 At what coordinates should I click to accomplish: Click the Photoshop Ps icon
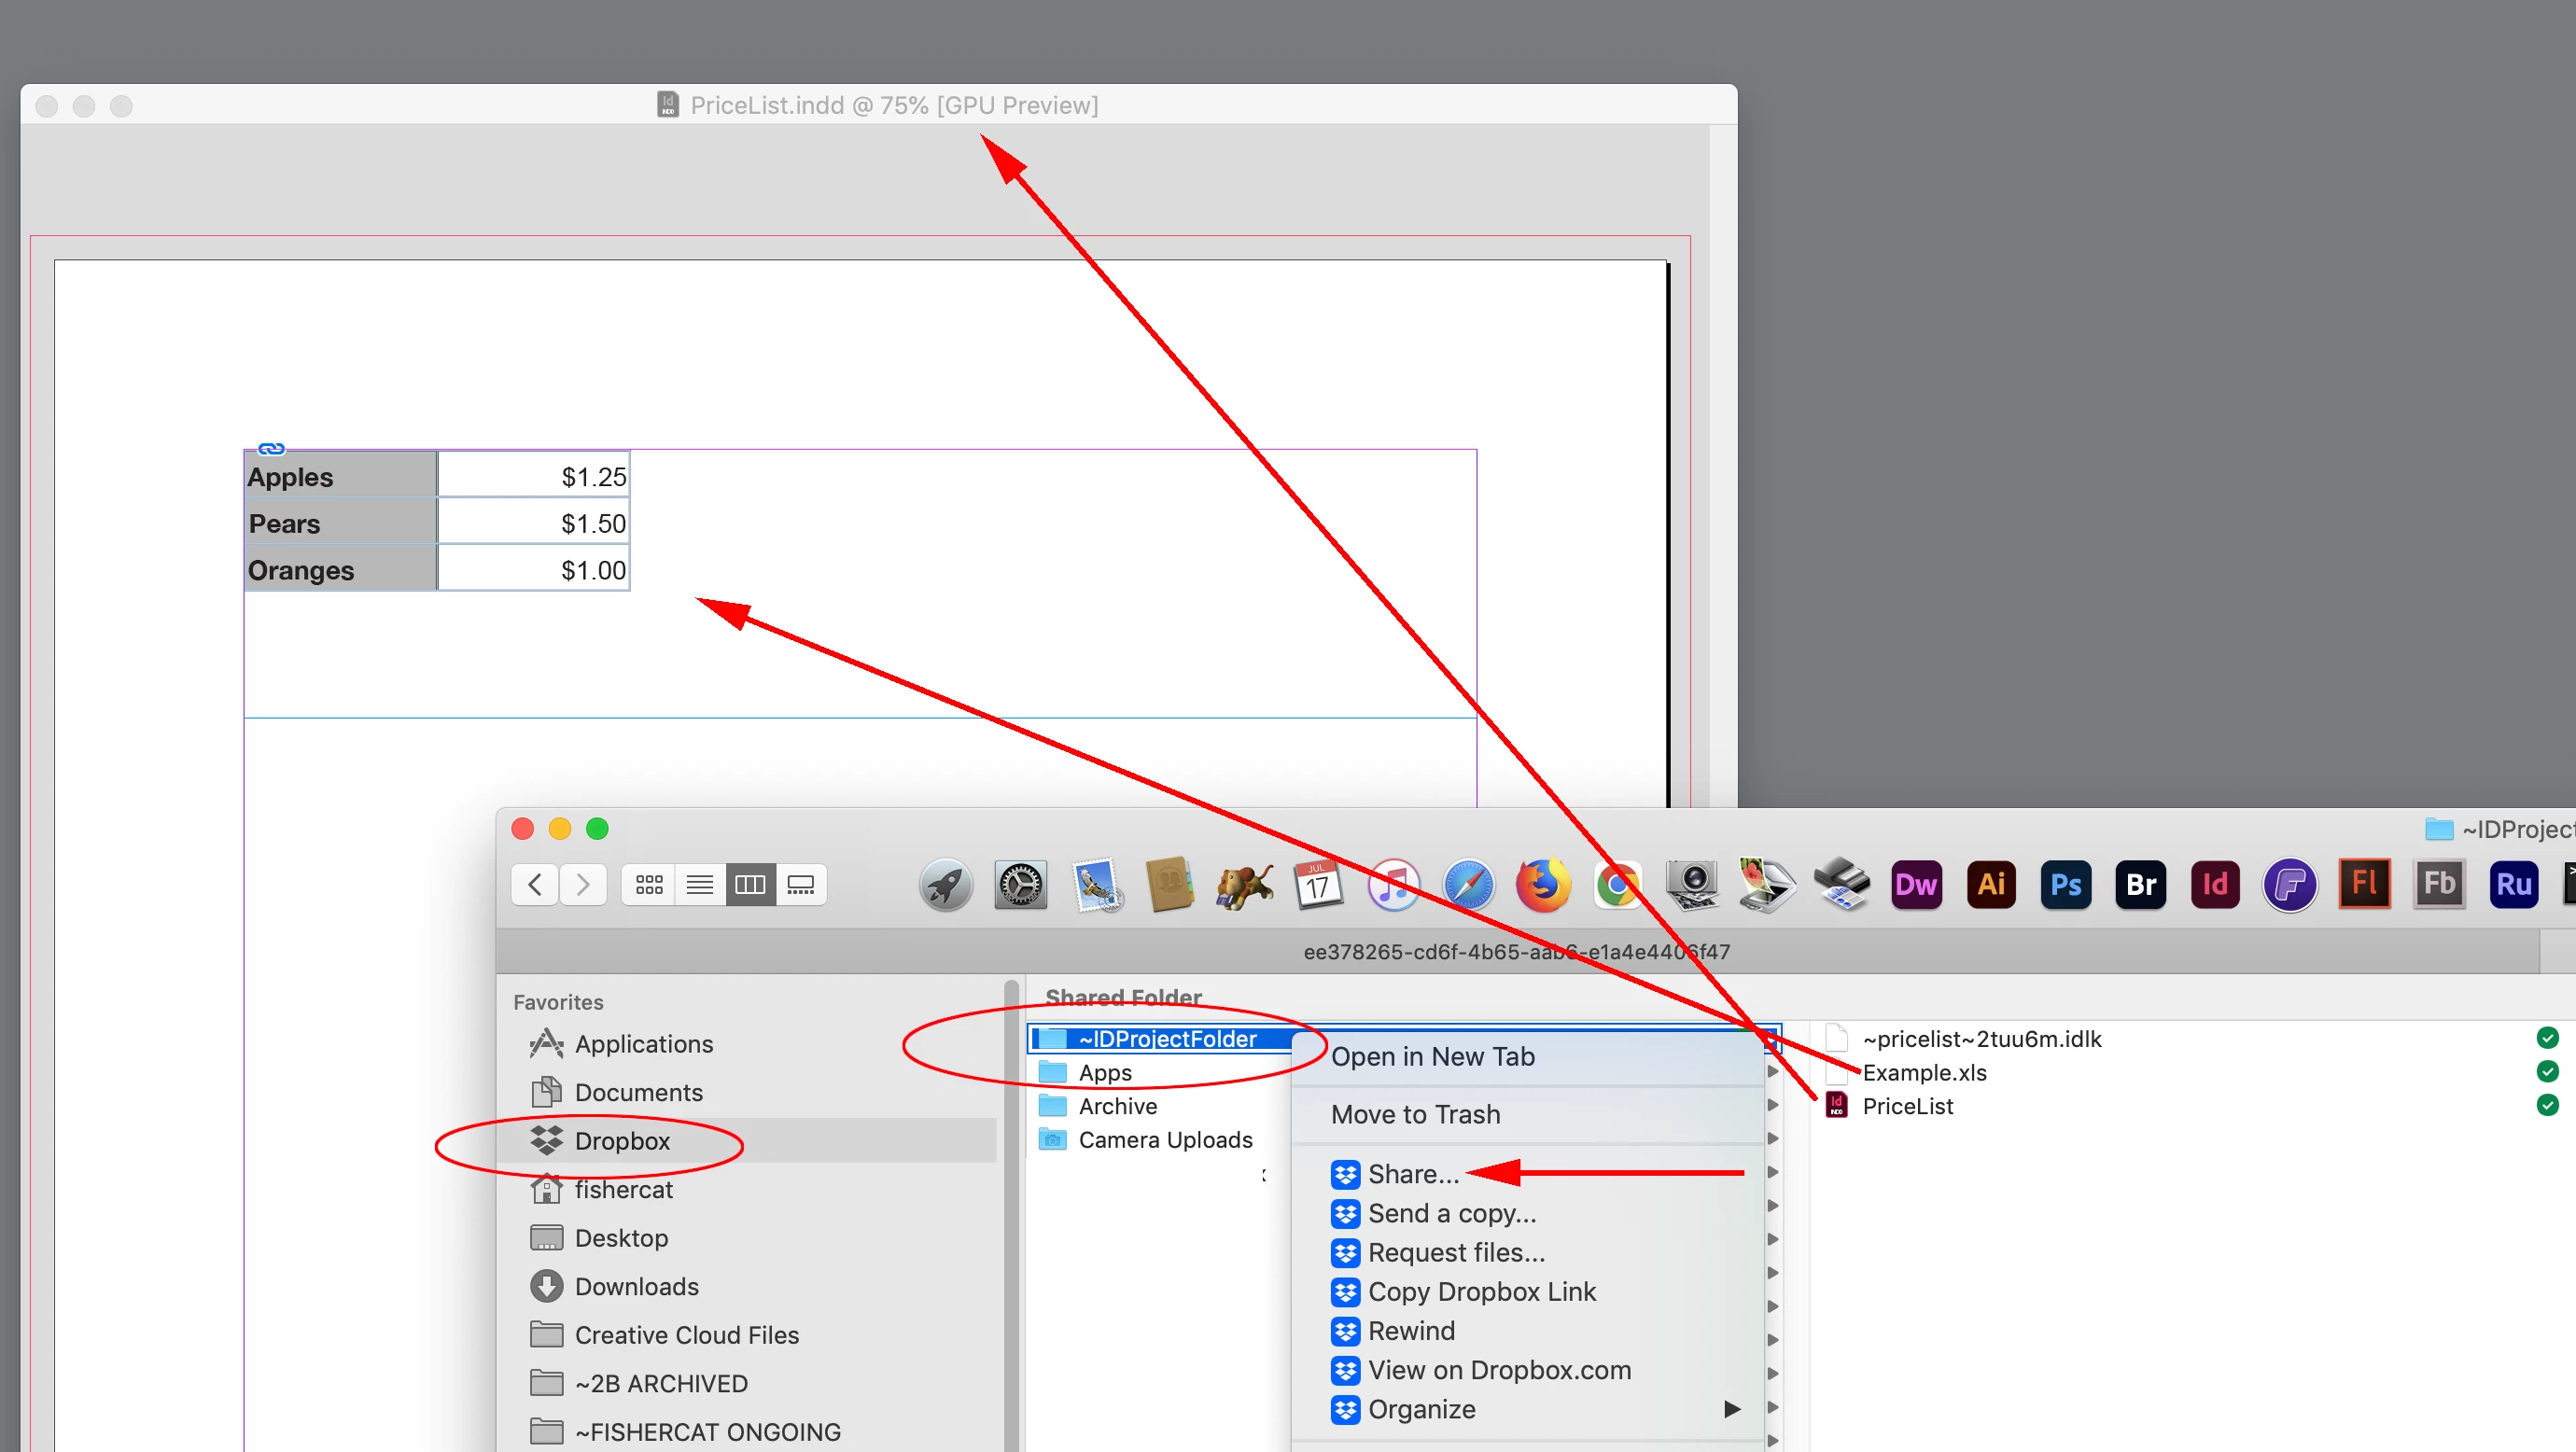2065,884
